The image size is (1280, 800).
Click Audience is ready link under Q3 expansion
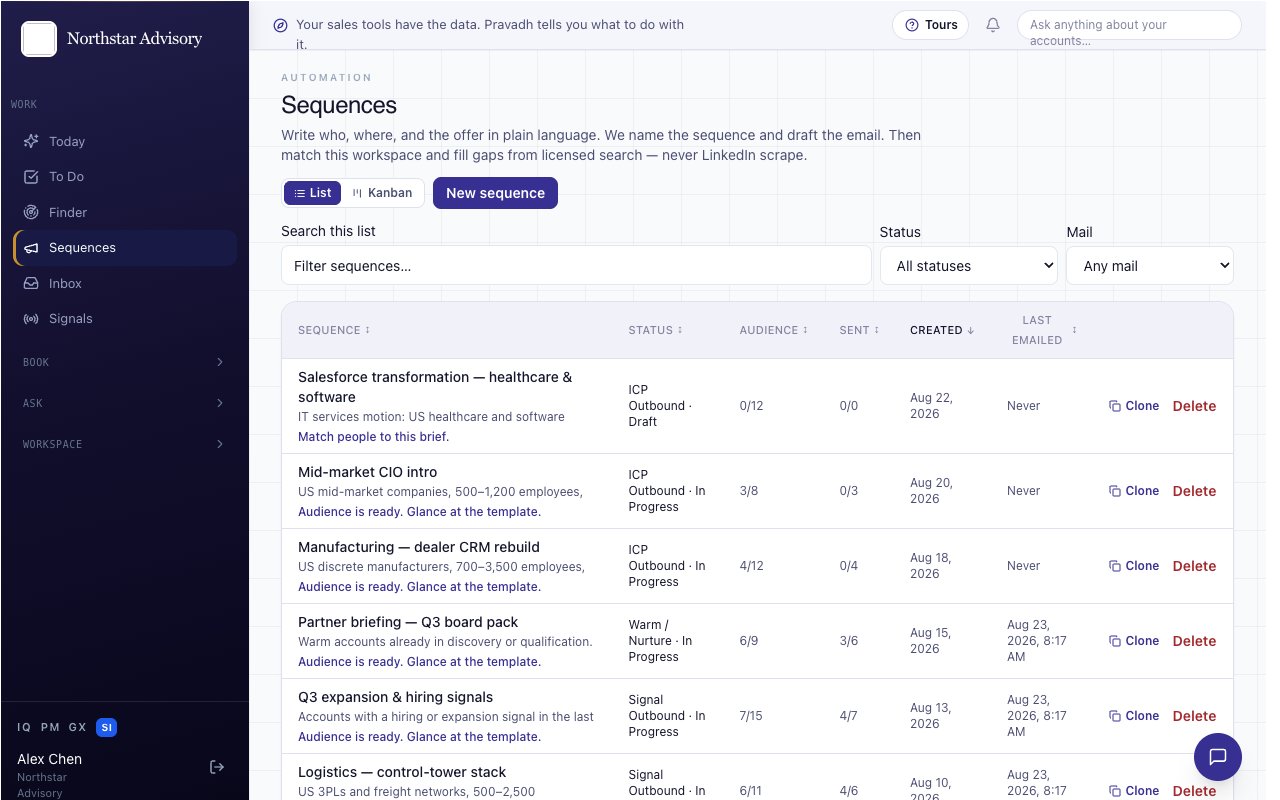(419, 737)
